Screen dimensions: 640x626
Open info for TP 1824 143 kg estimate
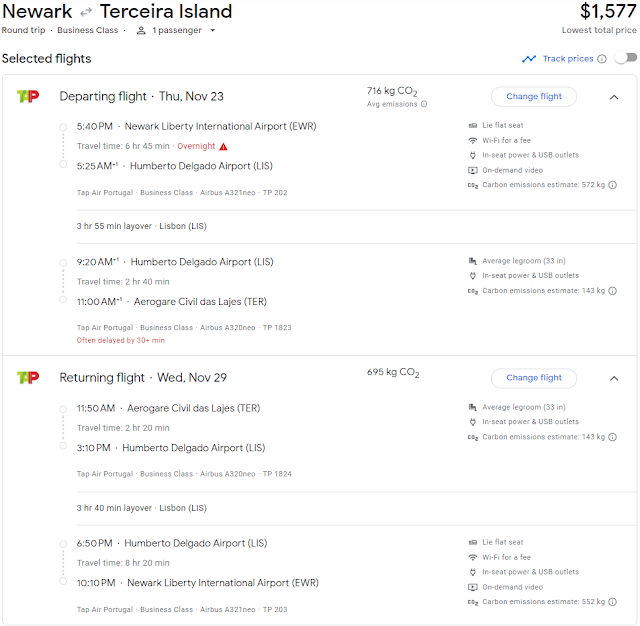click(x=612, y=437)
